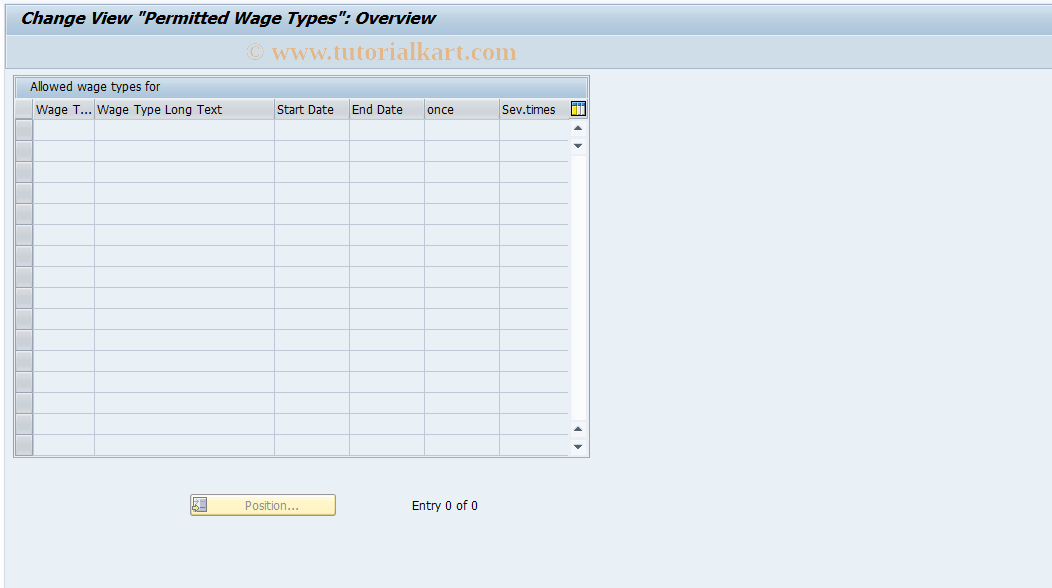The height and width of the screenshot is (588, 1052).
Task: Click the select-all corner cell of the table
Action: [x=24, y=109]
